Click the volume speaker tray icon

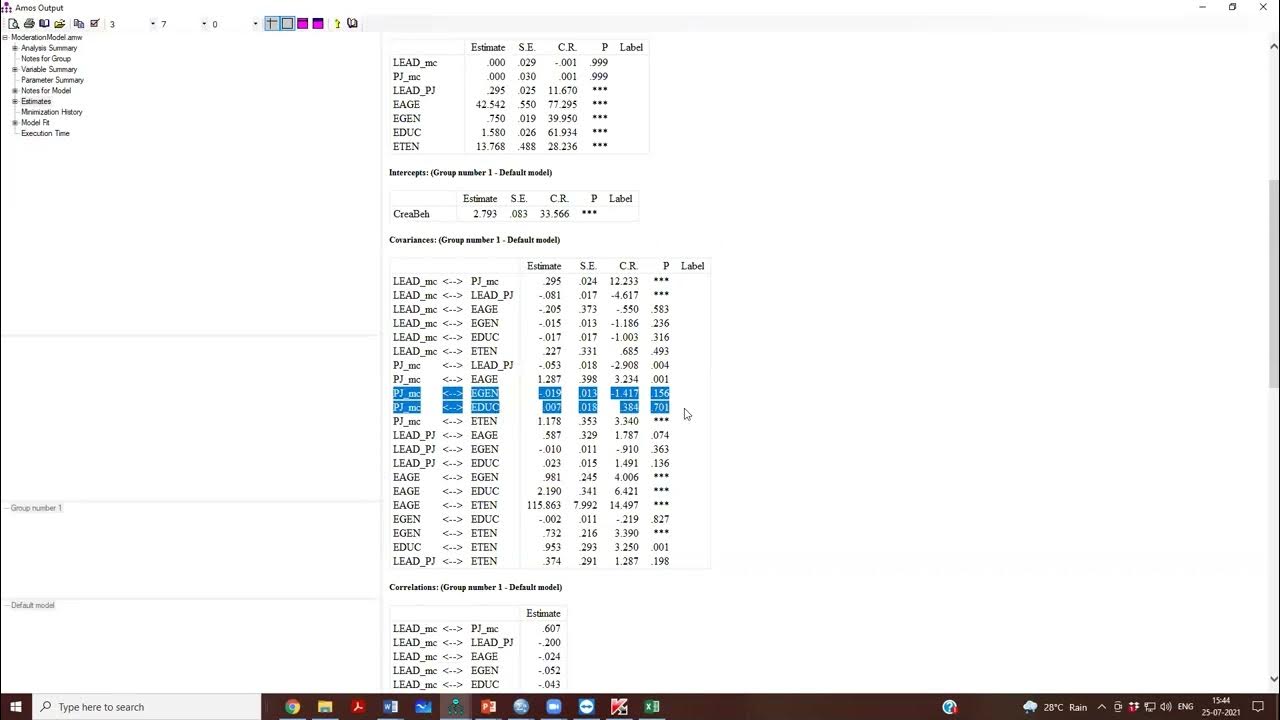tap(1166, 707)
